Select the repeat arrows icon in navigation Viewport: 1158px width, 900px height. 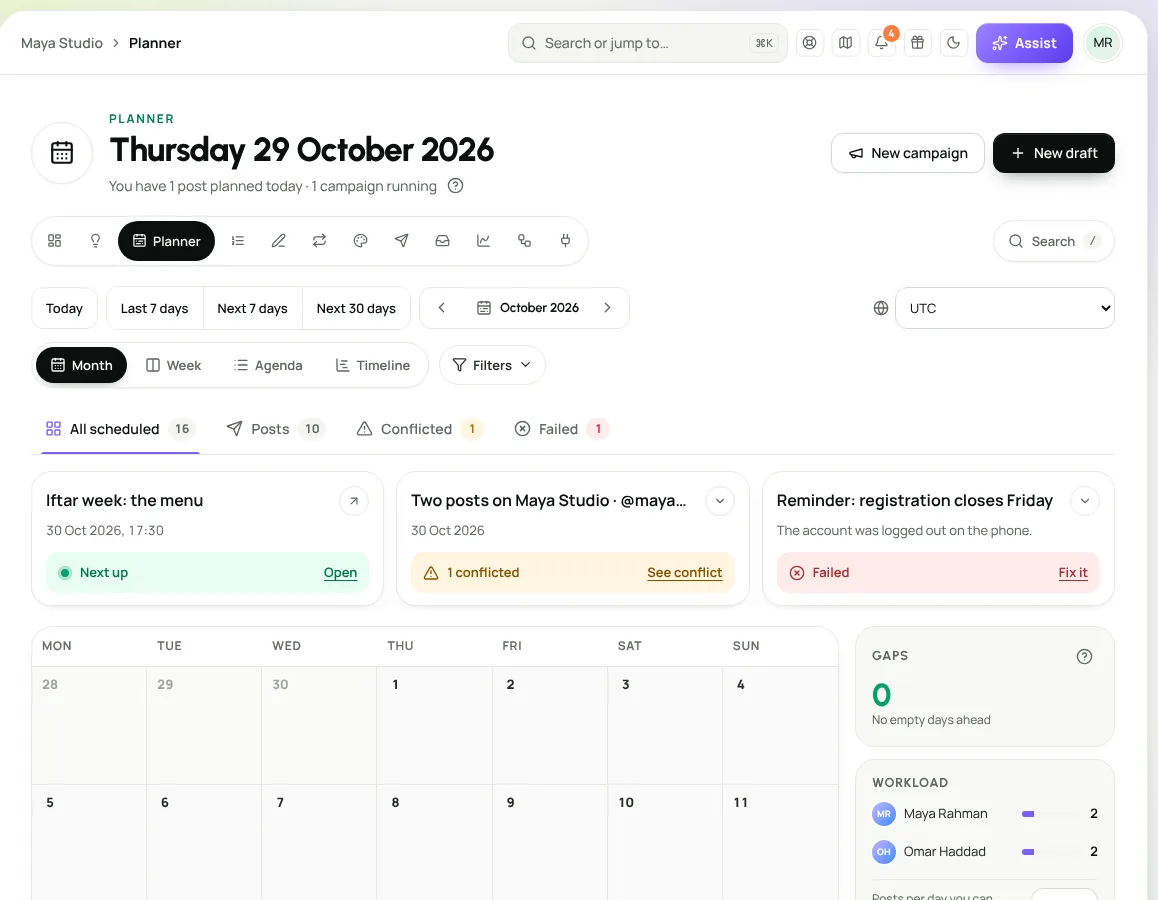[319, 241]
